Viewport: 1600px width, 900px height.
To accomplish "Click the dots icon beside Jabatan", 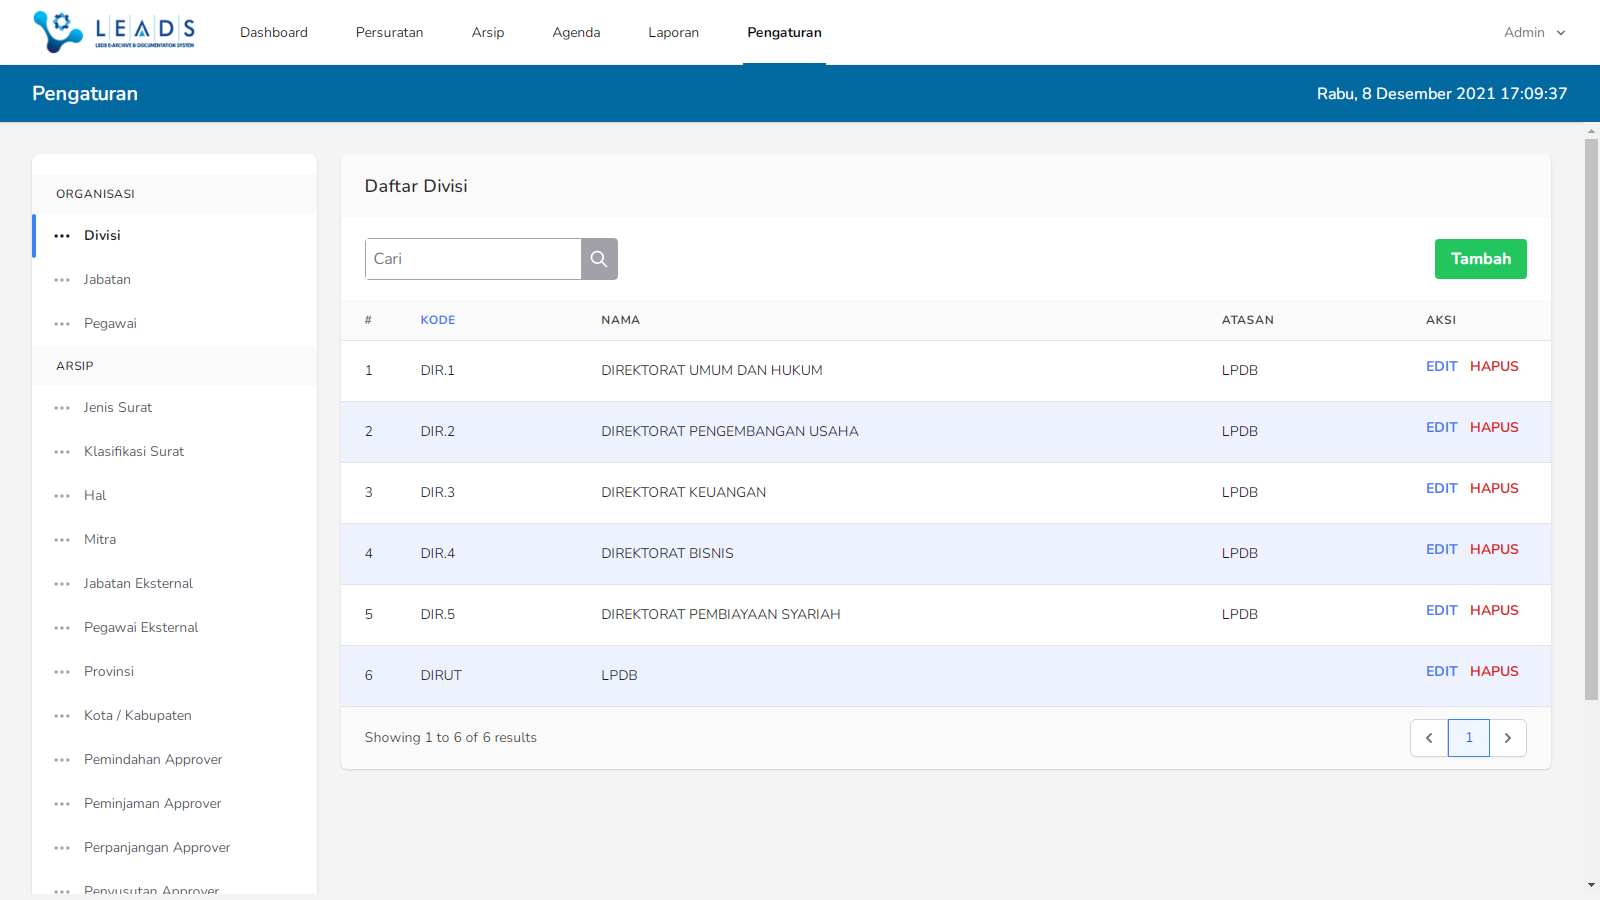I will click(x=62, y=280).
